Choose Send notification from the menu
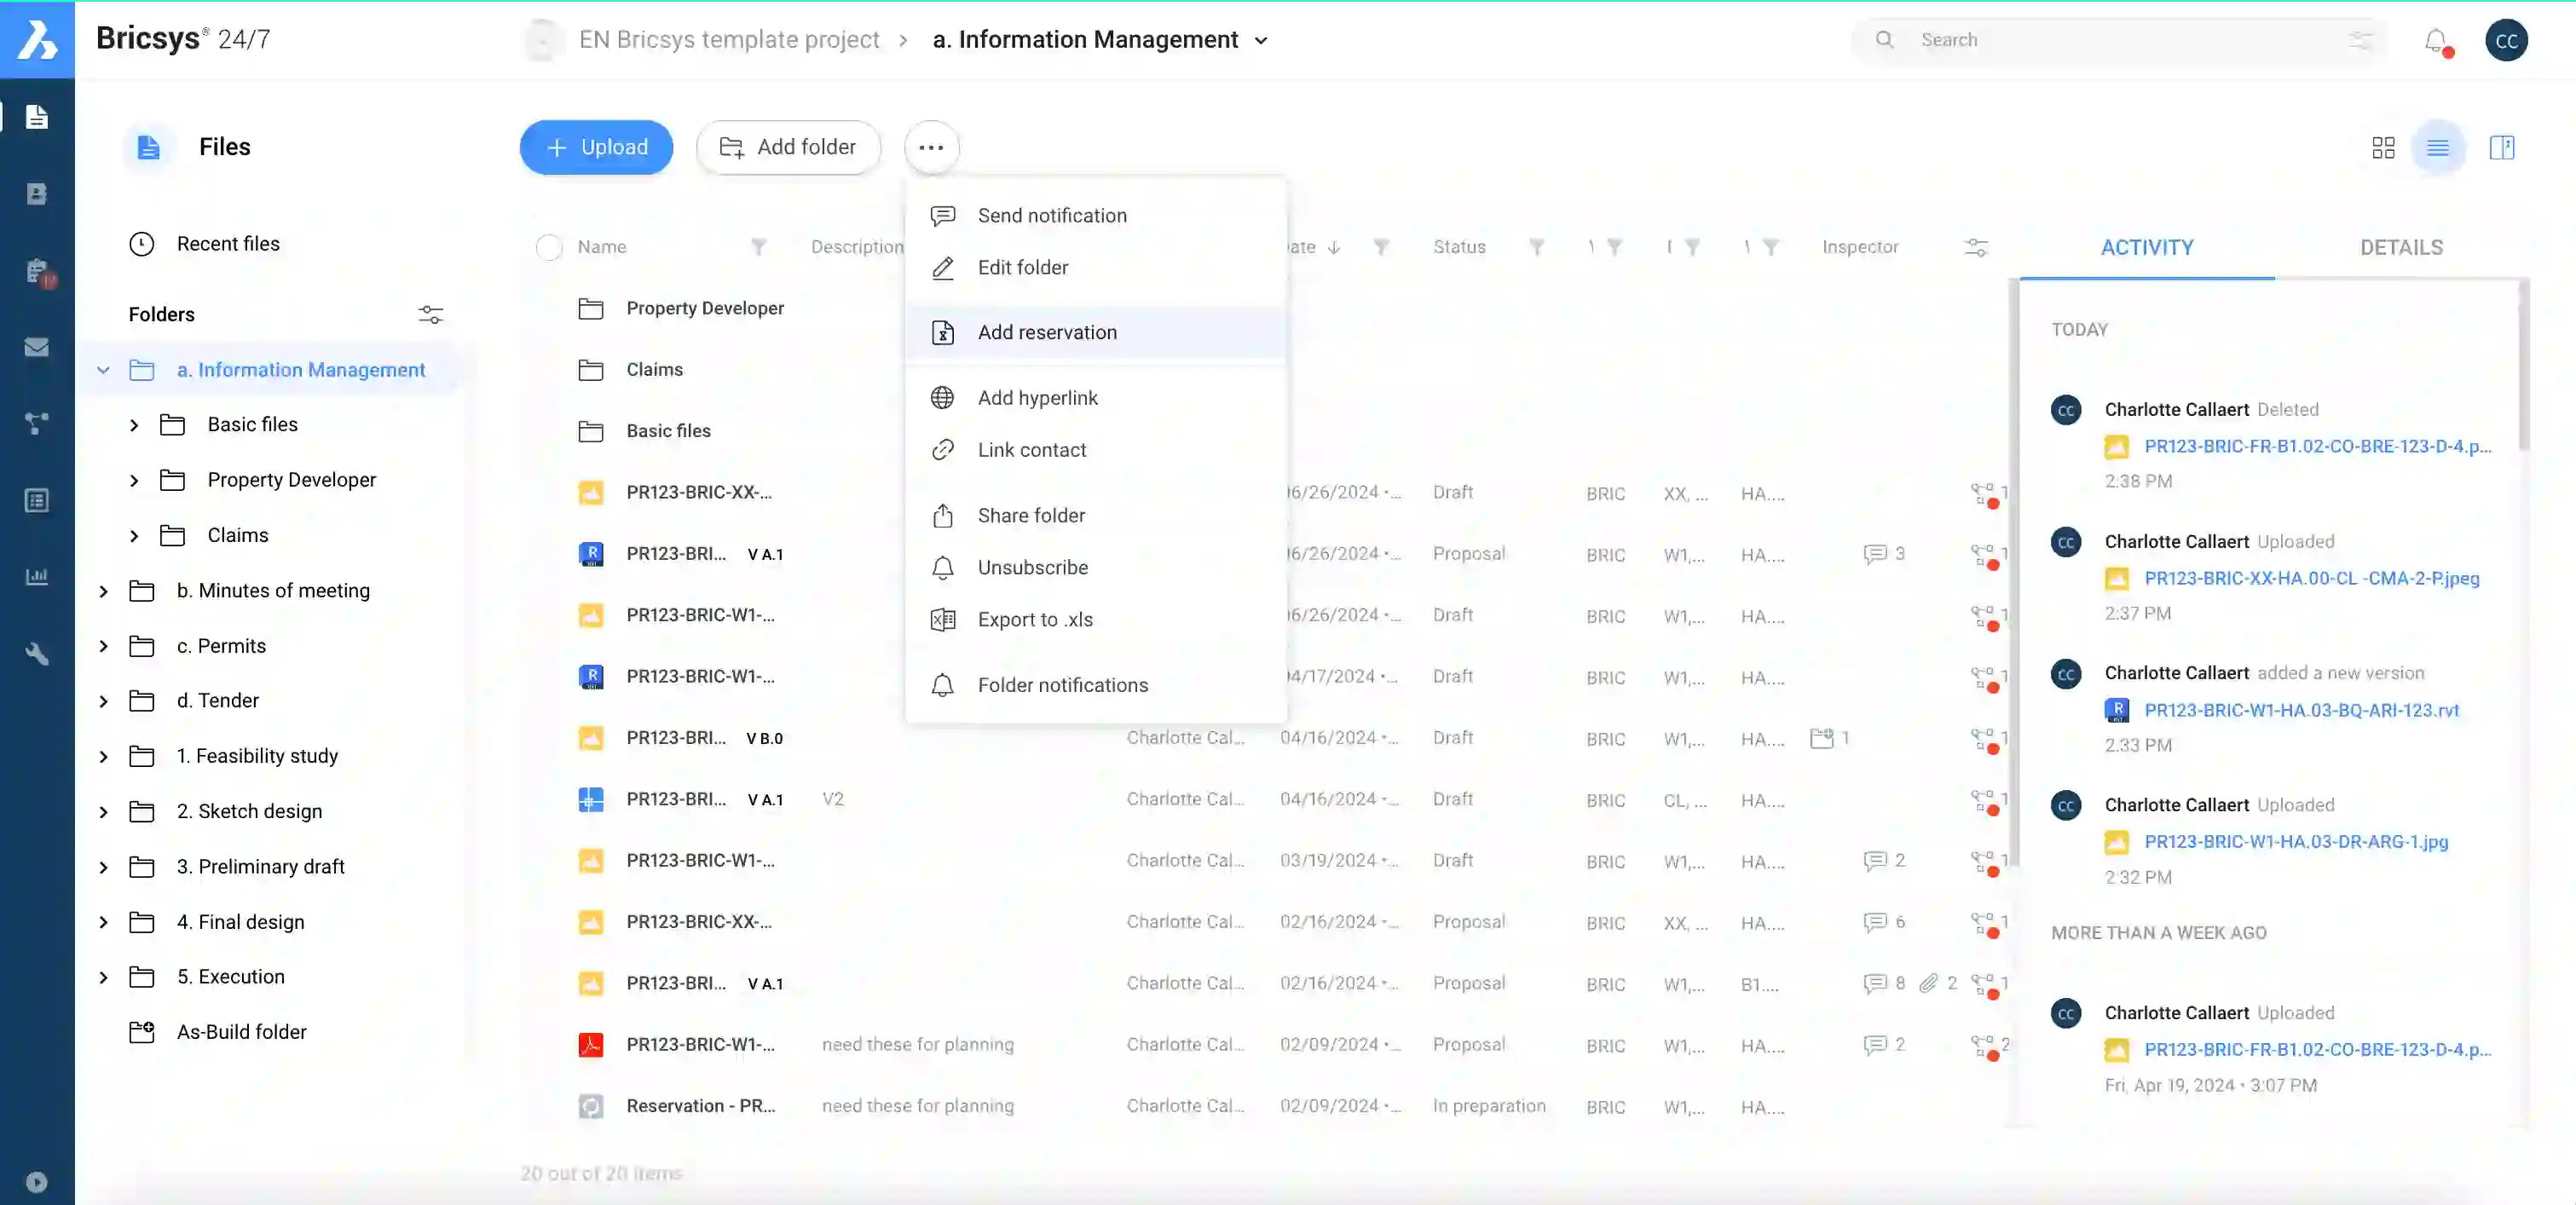This screenshot has height=1205, width=2576. coord(1095,215)
